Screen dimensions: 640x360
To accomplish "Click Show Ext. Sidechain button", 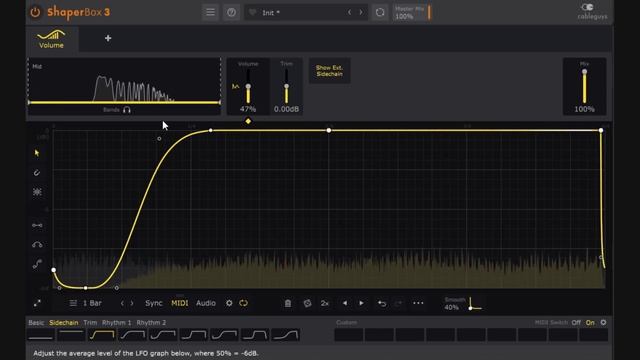I will 329,71.
